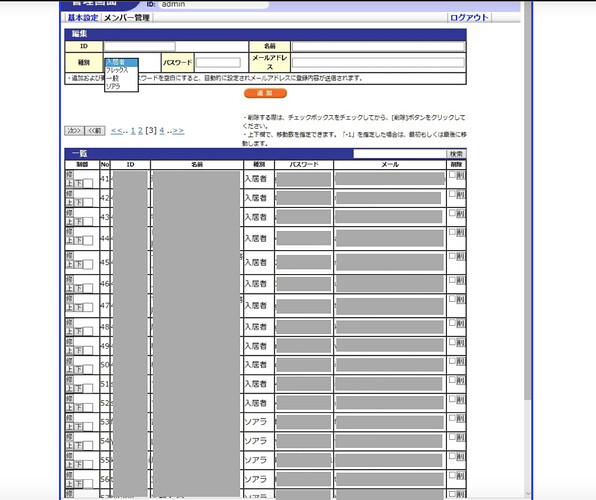This screenshot has width=596, height=500.
Task: Click the パスワード input field
Action: [x=218, y=62]
